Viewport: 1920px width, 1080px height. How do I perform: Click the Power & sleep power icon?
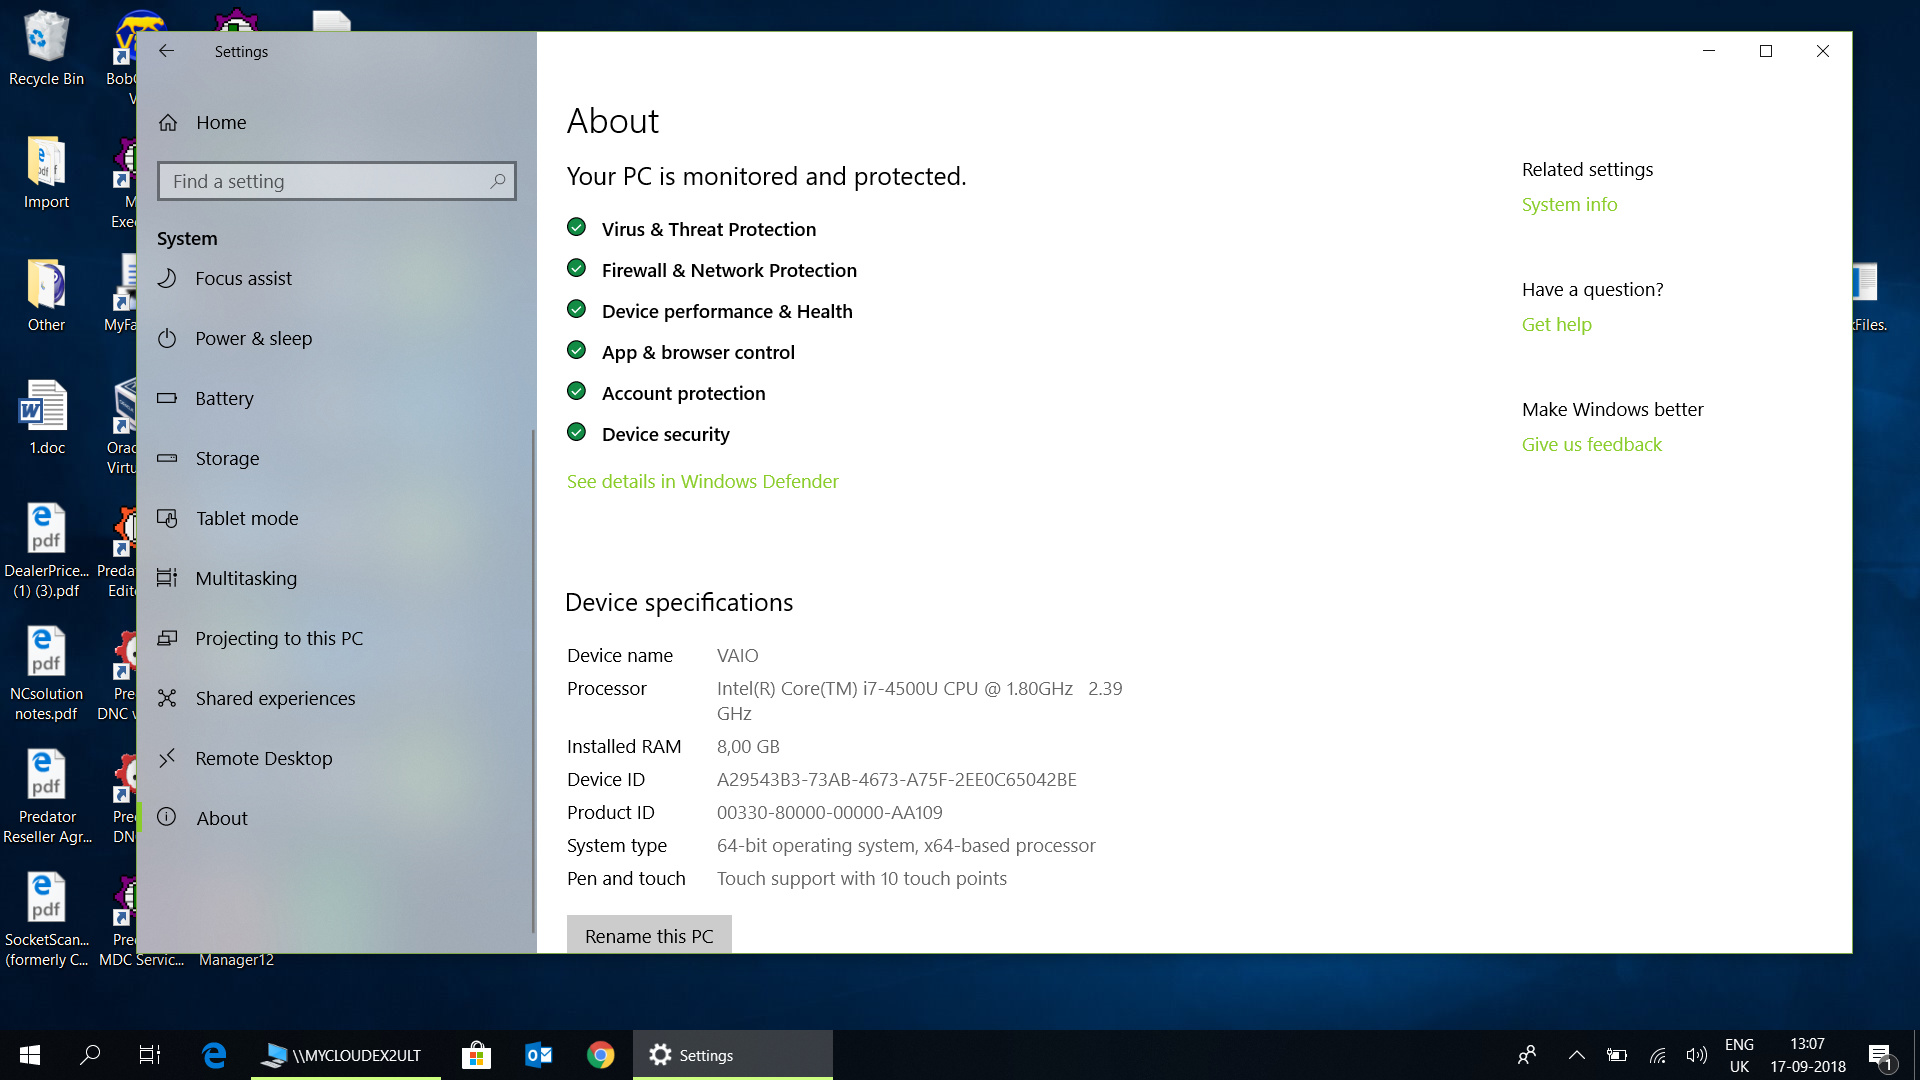click(x=167, y=338)
